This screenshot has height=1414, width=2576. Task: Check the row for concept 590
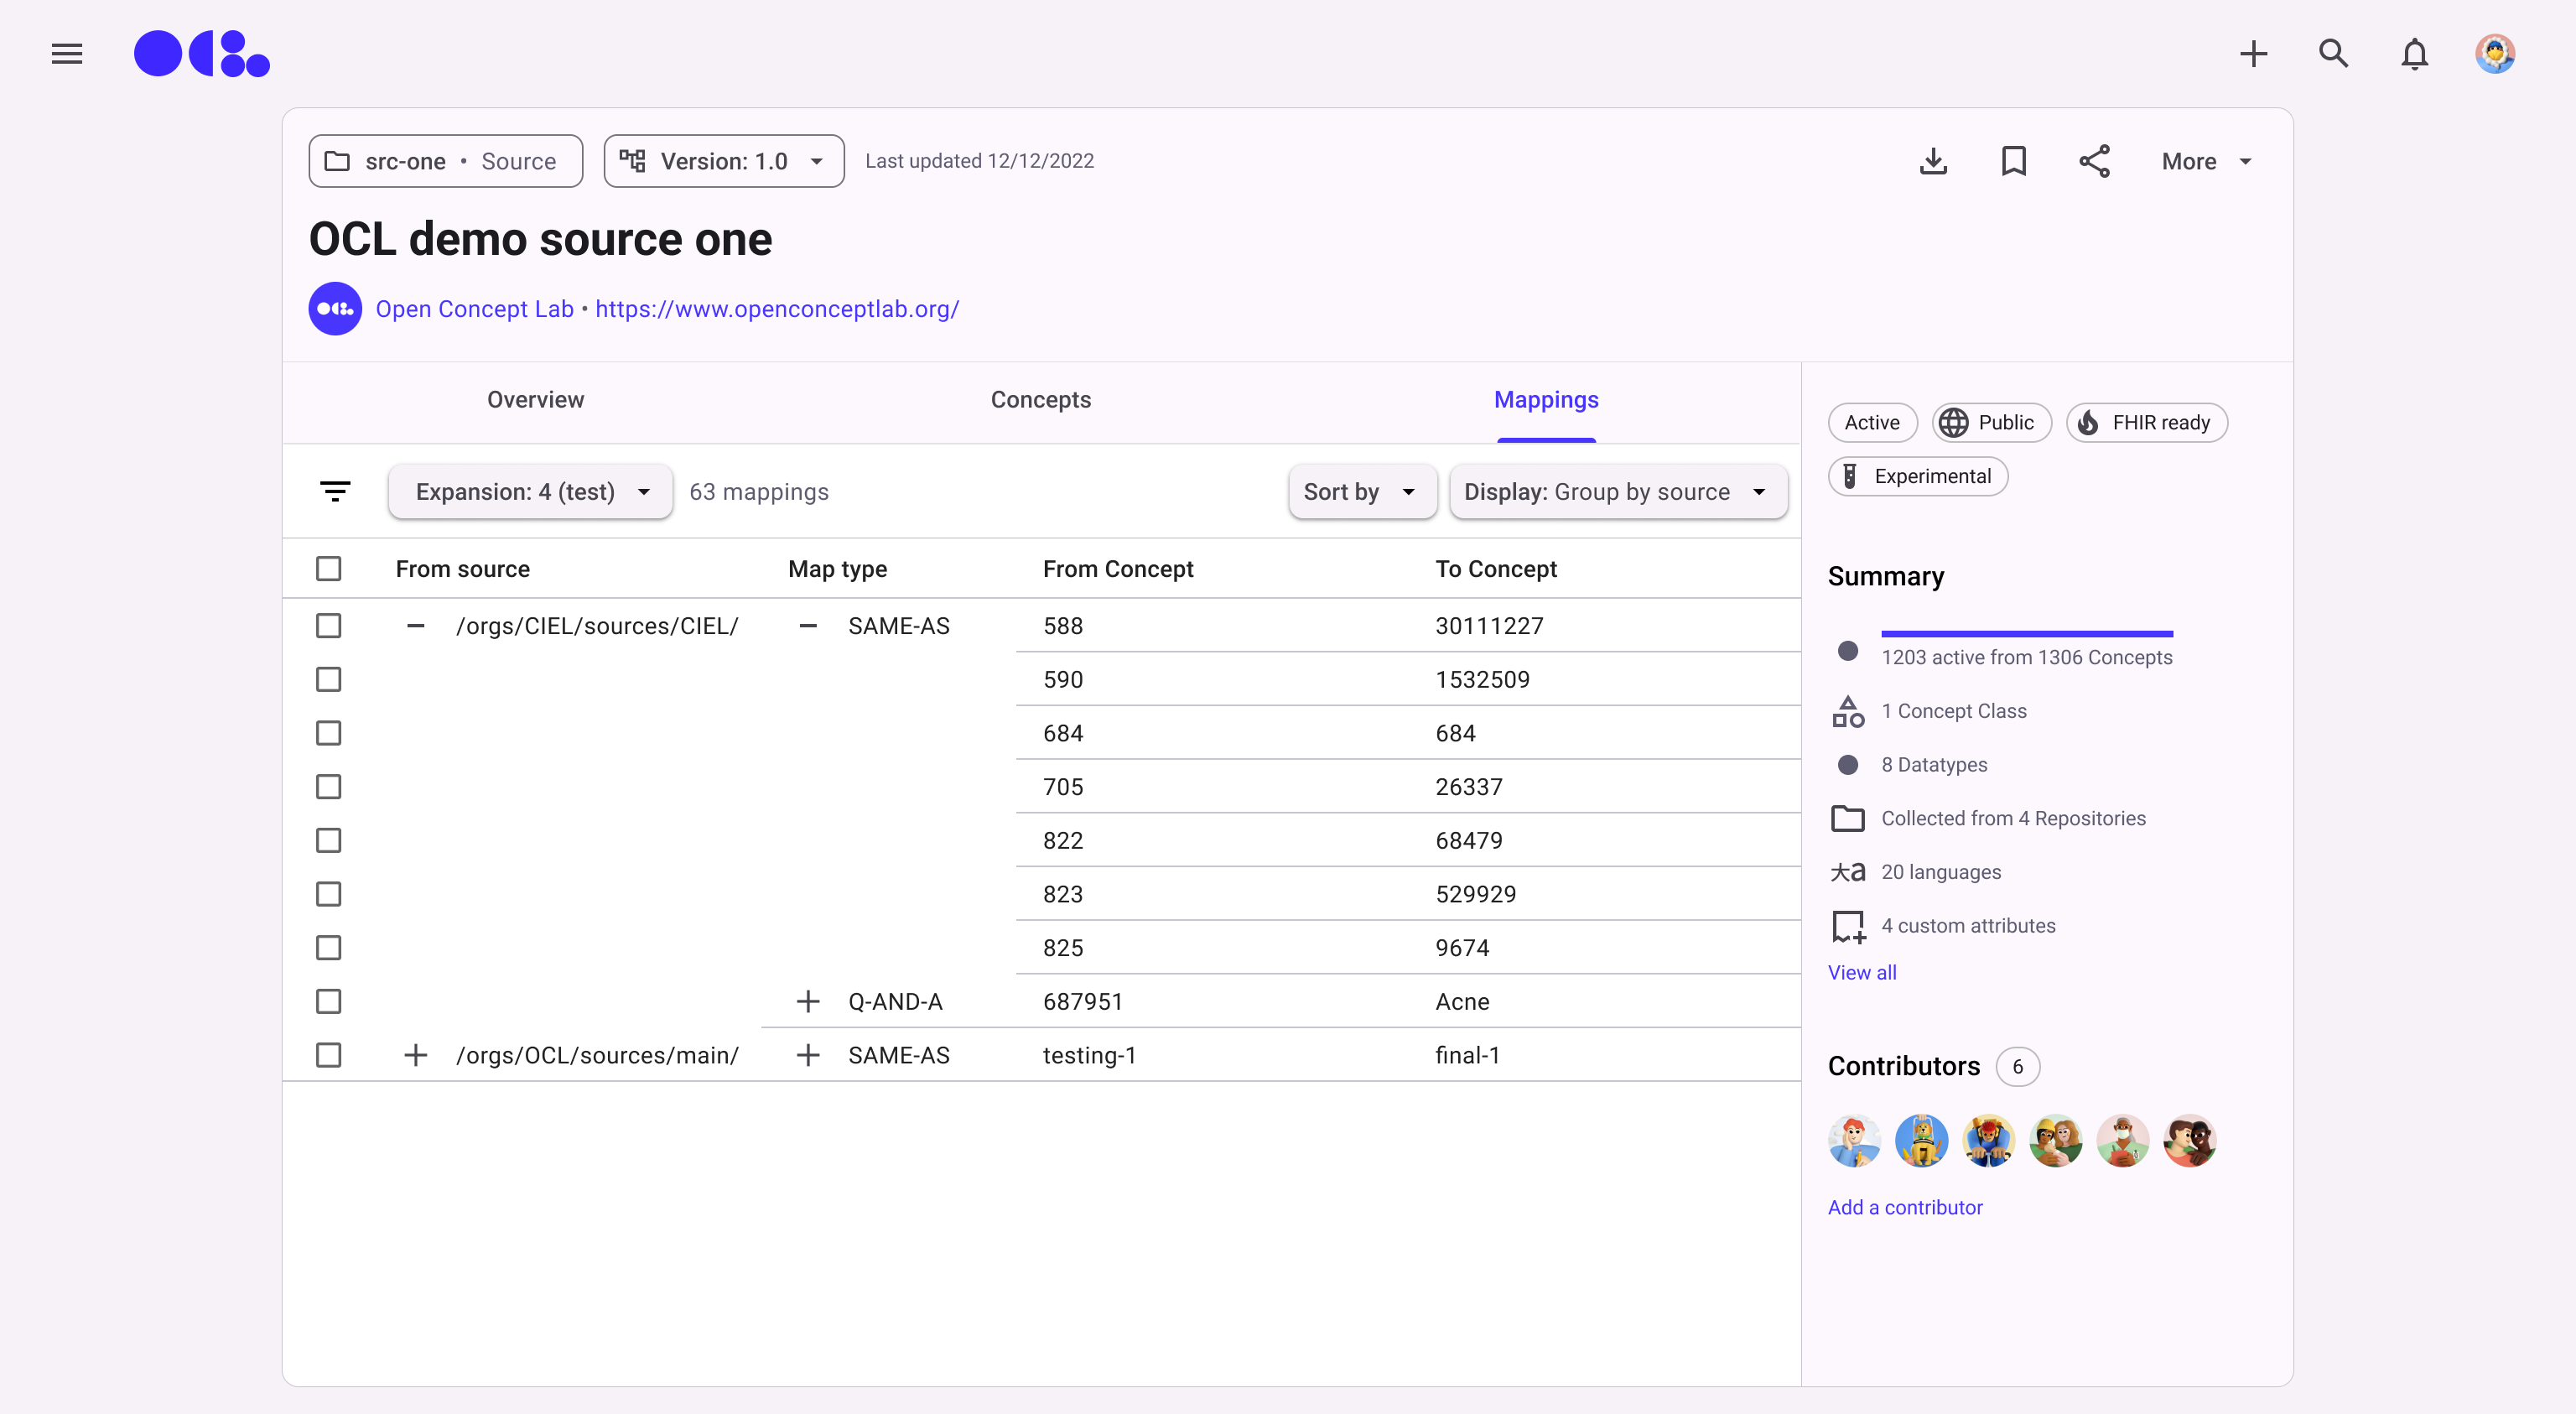pos(328,680)
